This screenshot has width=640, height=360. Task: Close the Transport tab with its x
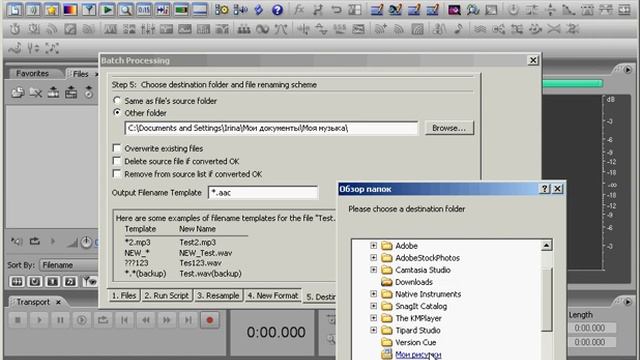pyautogui.click(x=58, y=302)
